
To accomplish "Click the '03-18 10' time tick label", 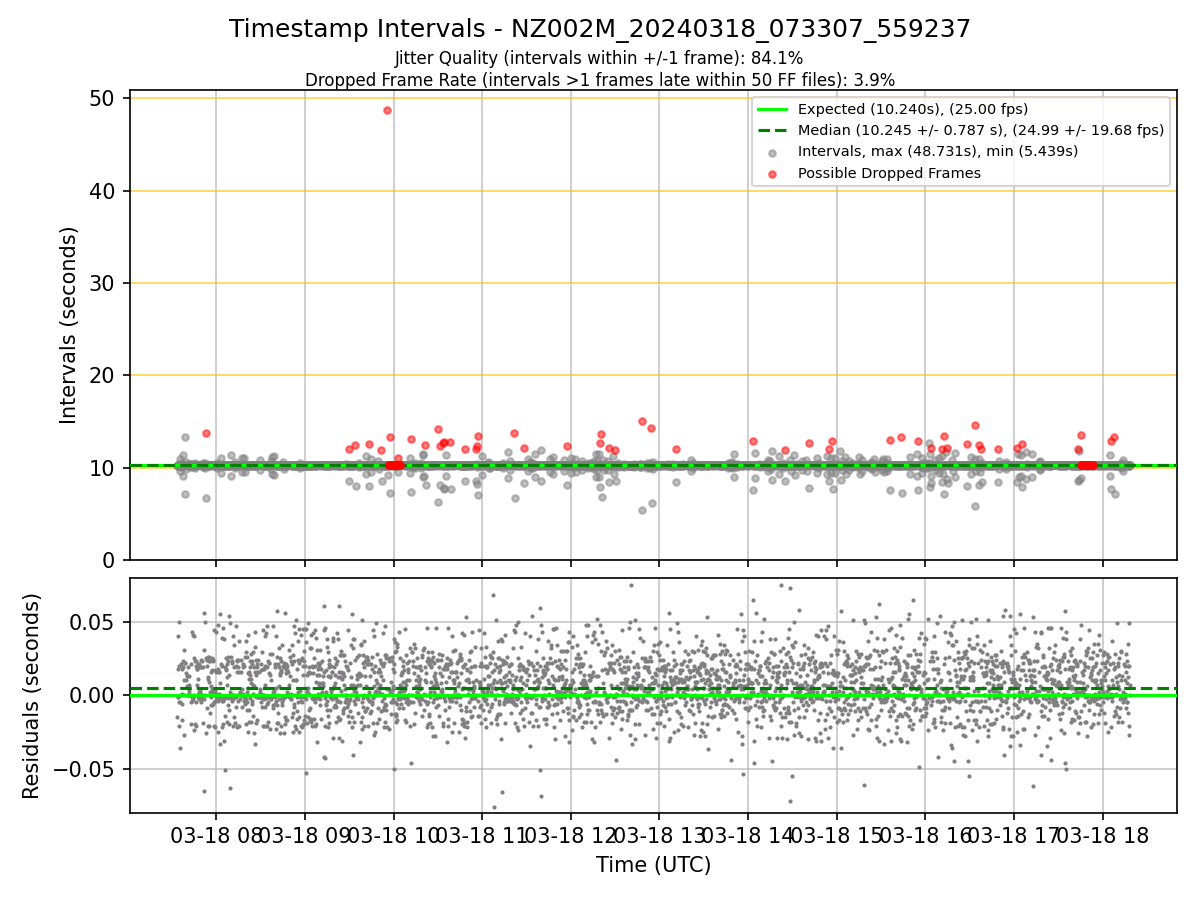I will click(x=393, y=835).
